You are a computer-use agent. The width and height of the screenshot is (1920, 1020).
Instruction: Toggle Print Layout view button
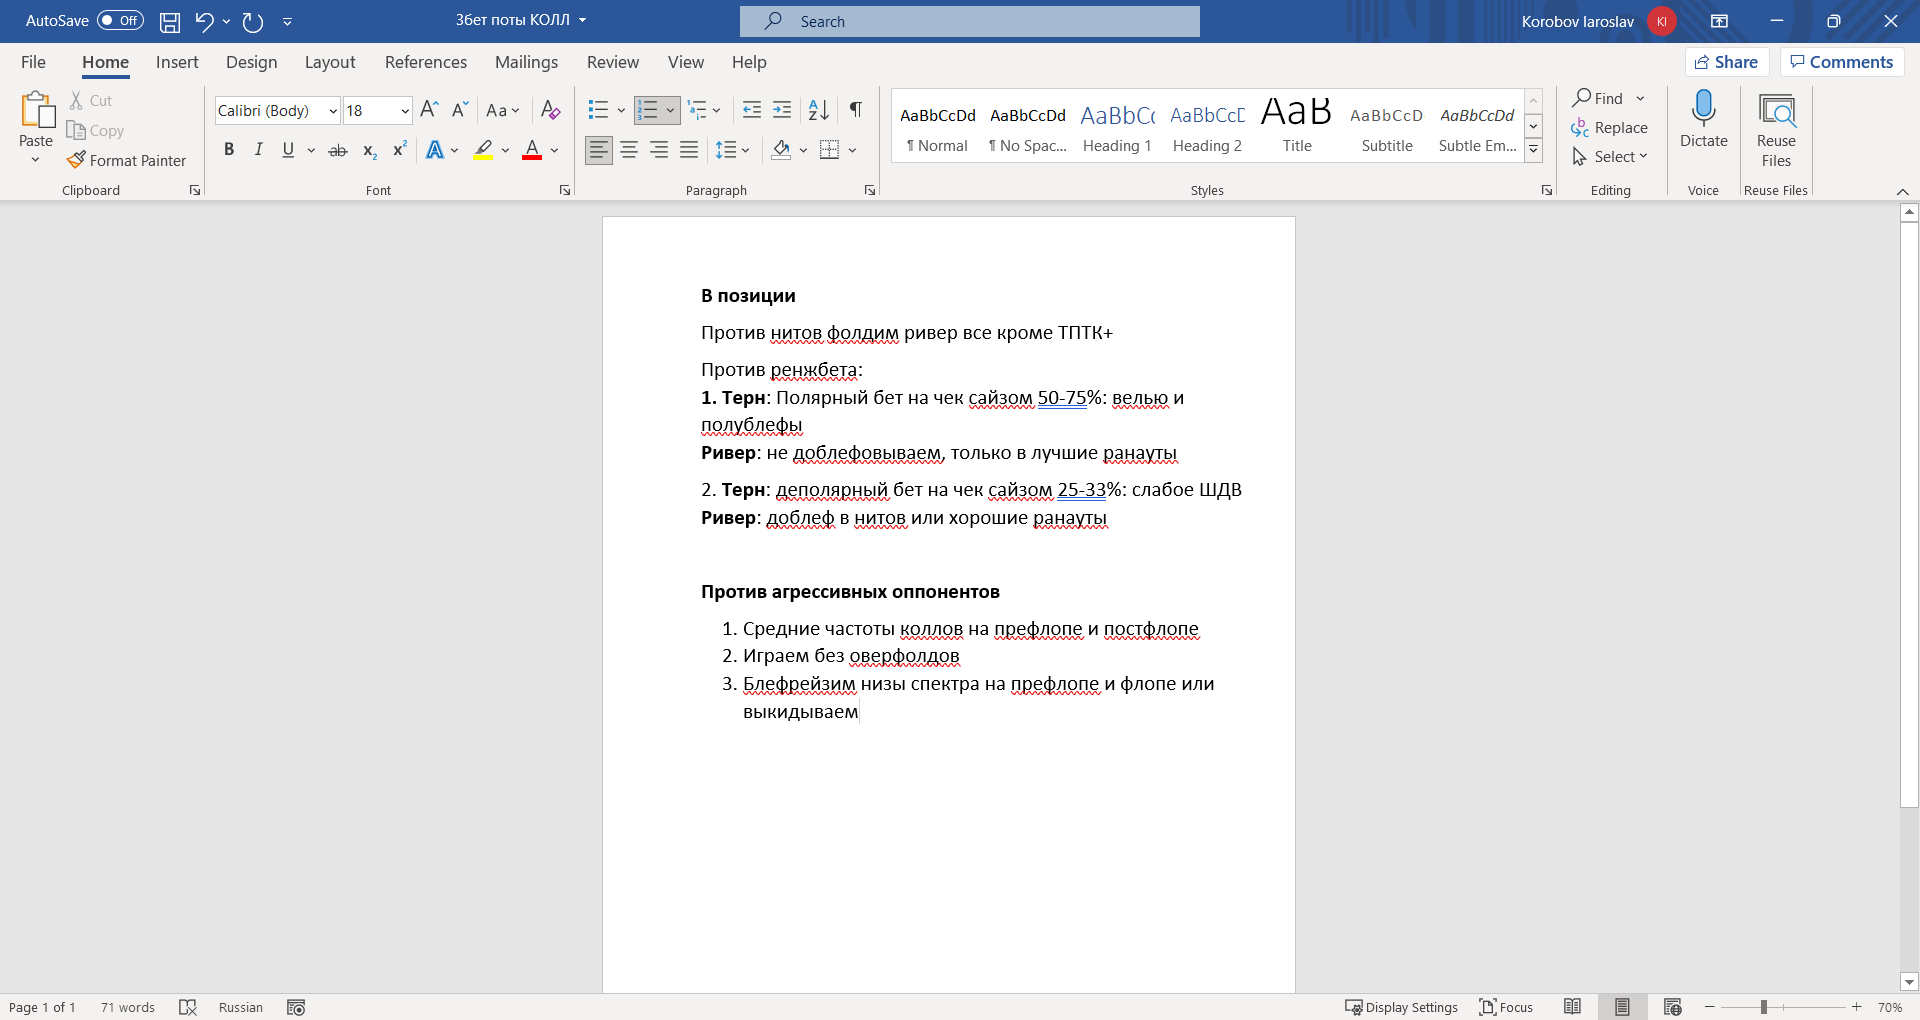tap(1622, 1007)
